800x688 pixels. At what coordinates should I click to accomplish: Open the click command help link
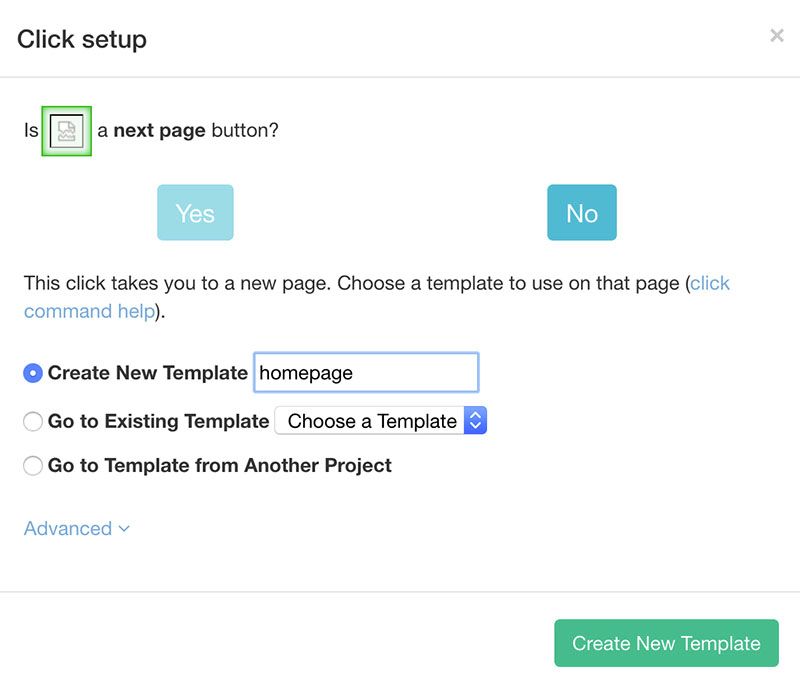pos(710,283)
